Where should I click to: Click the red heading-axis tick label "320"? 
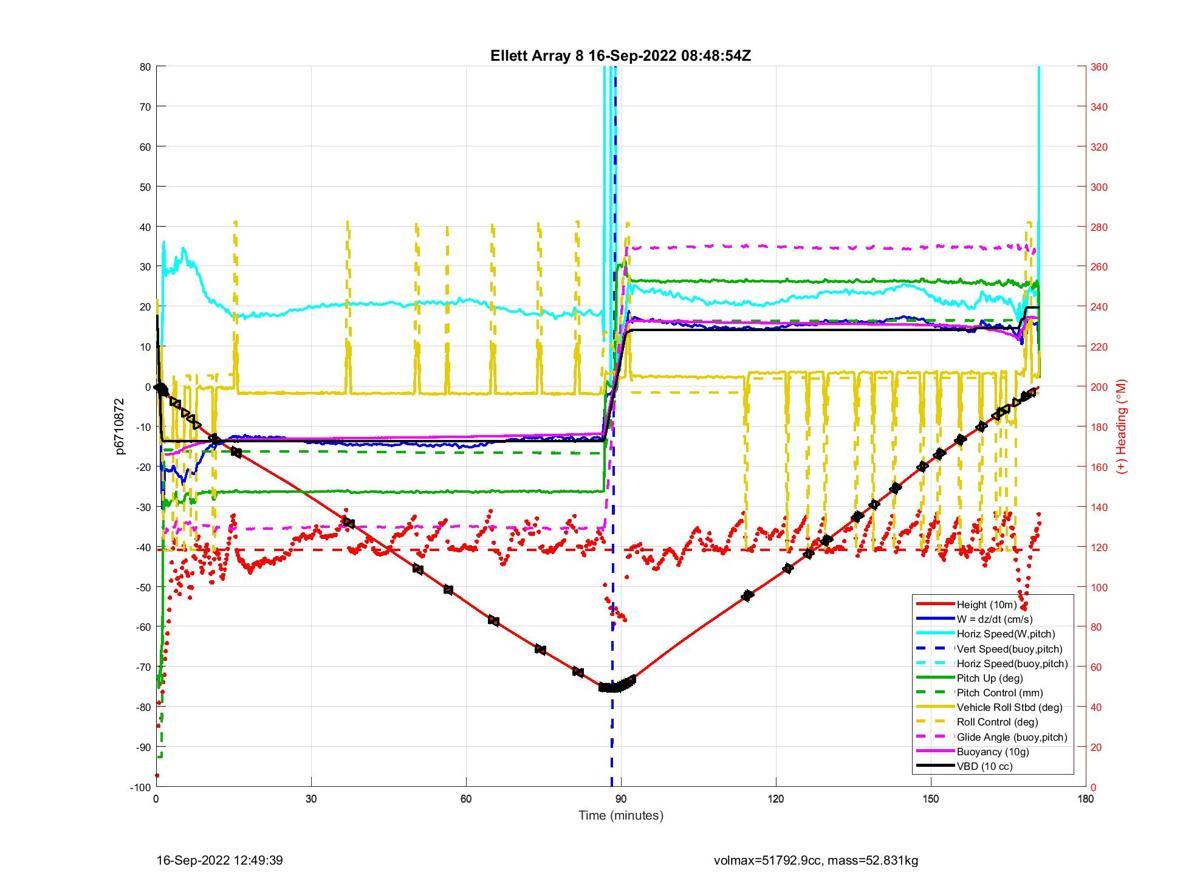[1099, 147]
